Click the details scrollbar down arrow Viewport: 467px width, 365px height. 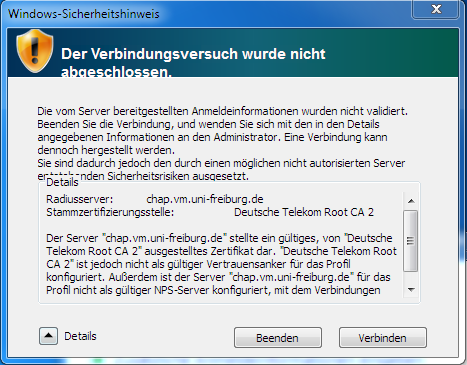click(x=411, y=289)
